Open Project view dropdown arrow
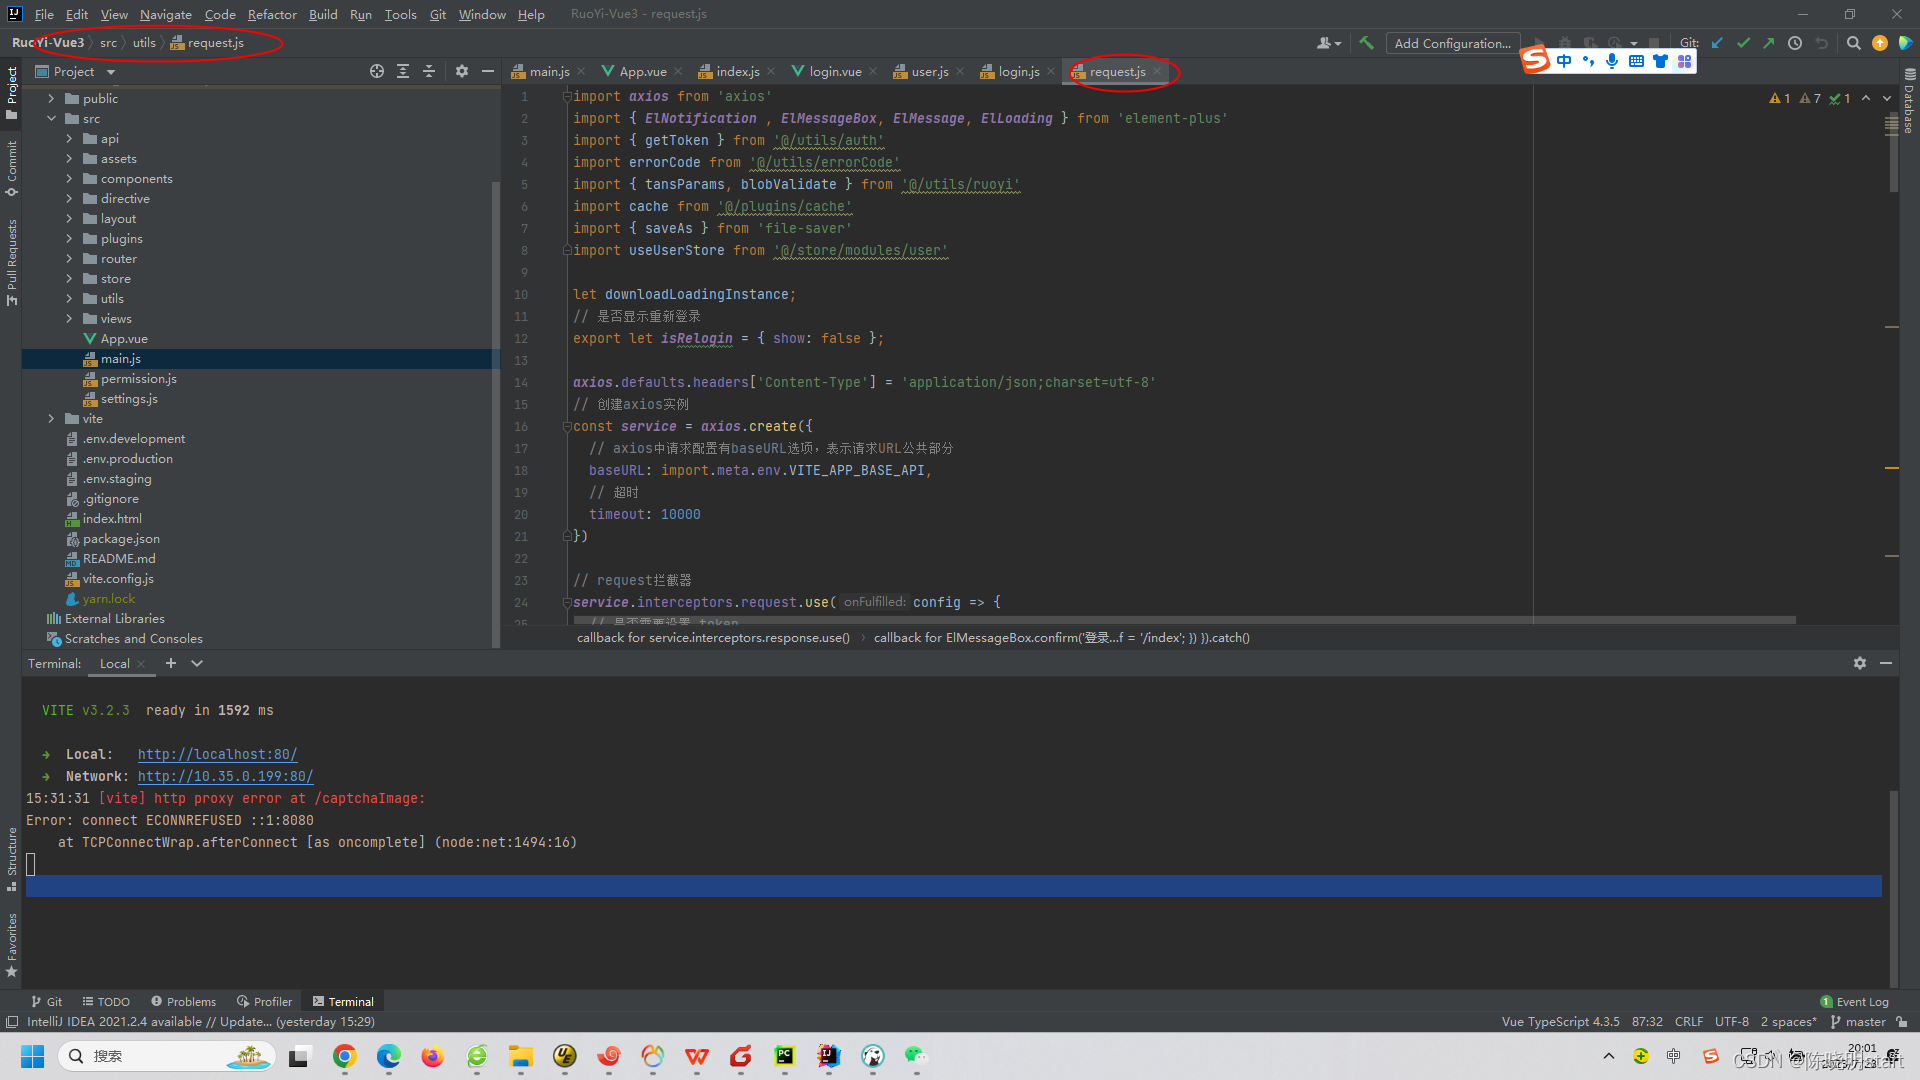 [111, 72]
